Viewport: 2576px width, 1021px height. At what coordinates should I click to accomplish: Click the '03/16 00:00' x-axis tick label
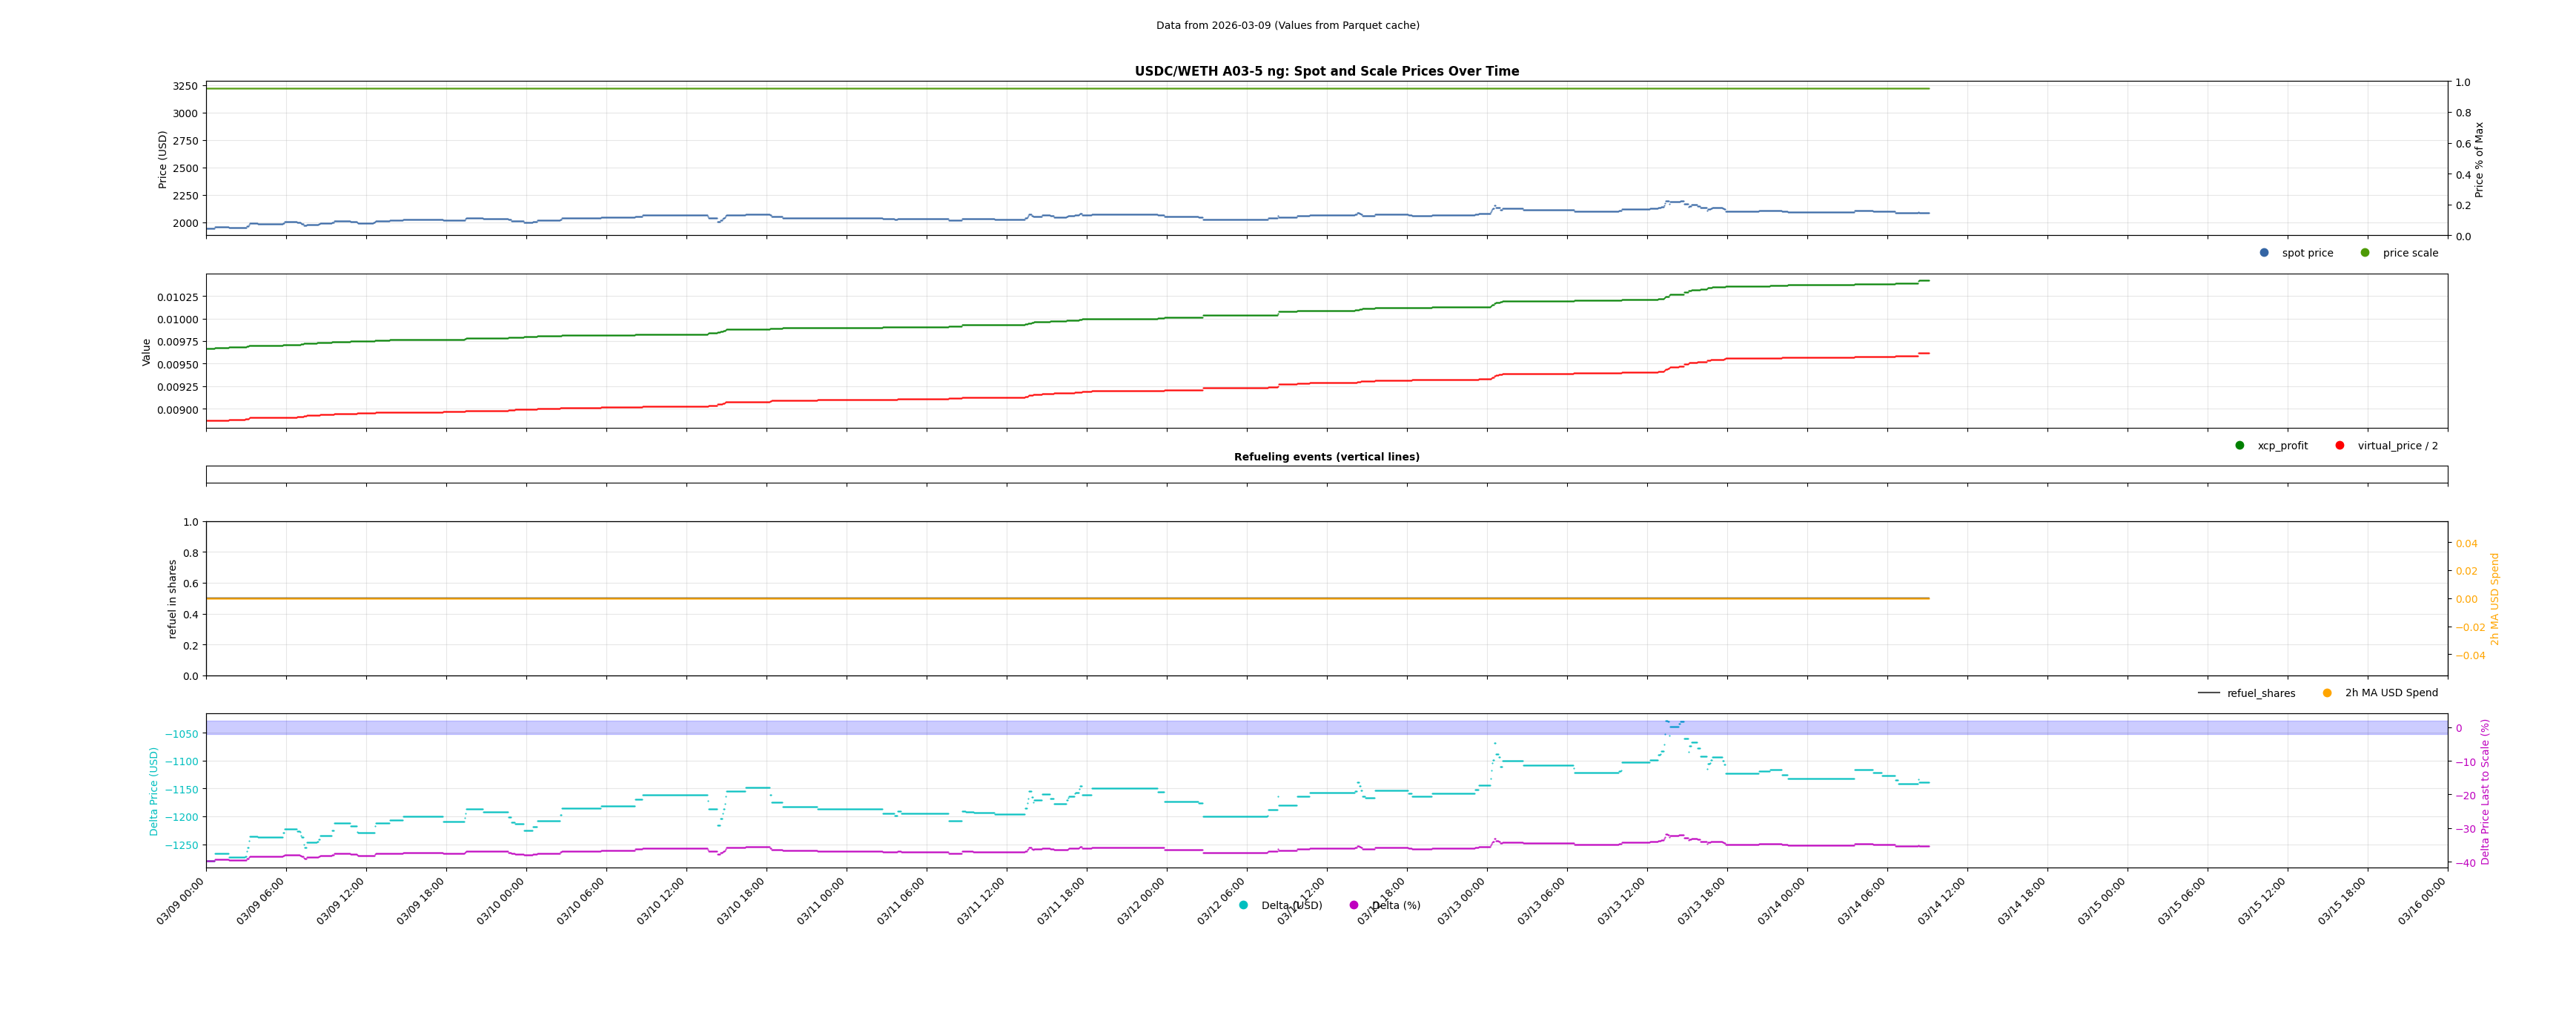coord(2422,901)
